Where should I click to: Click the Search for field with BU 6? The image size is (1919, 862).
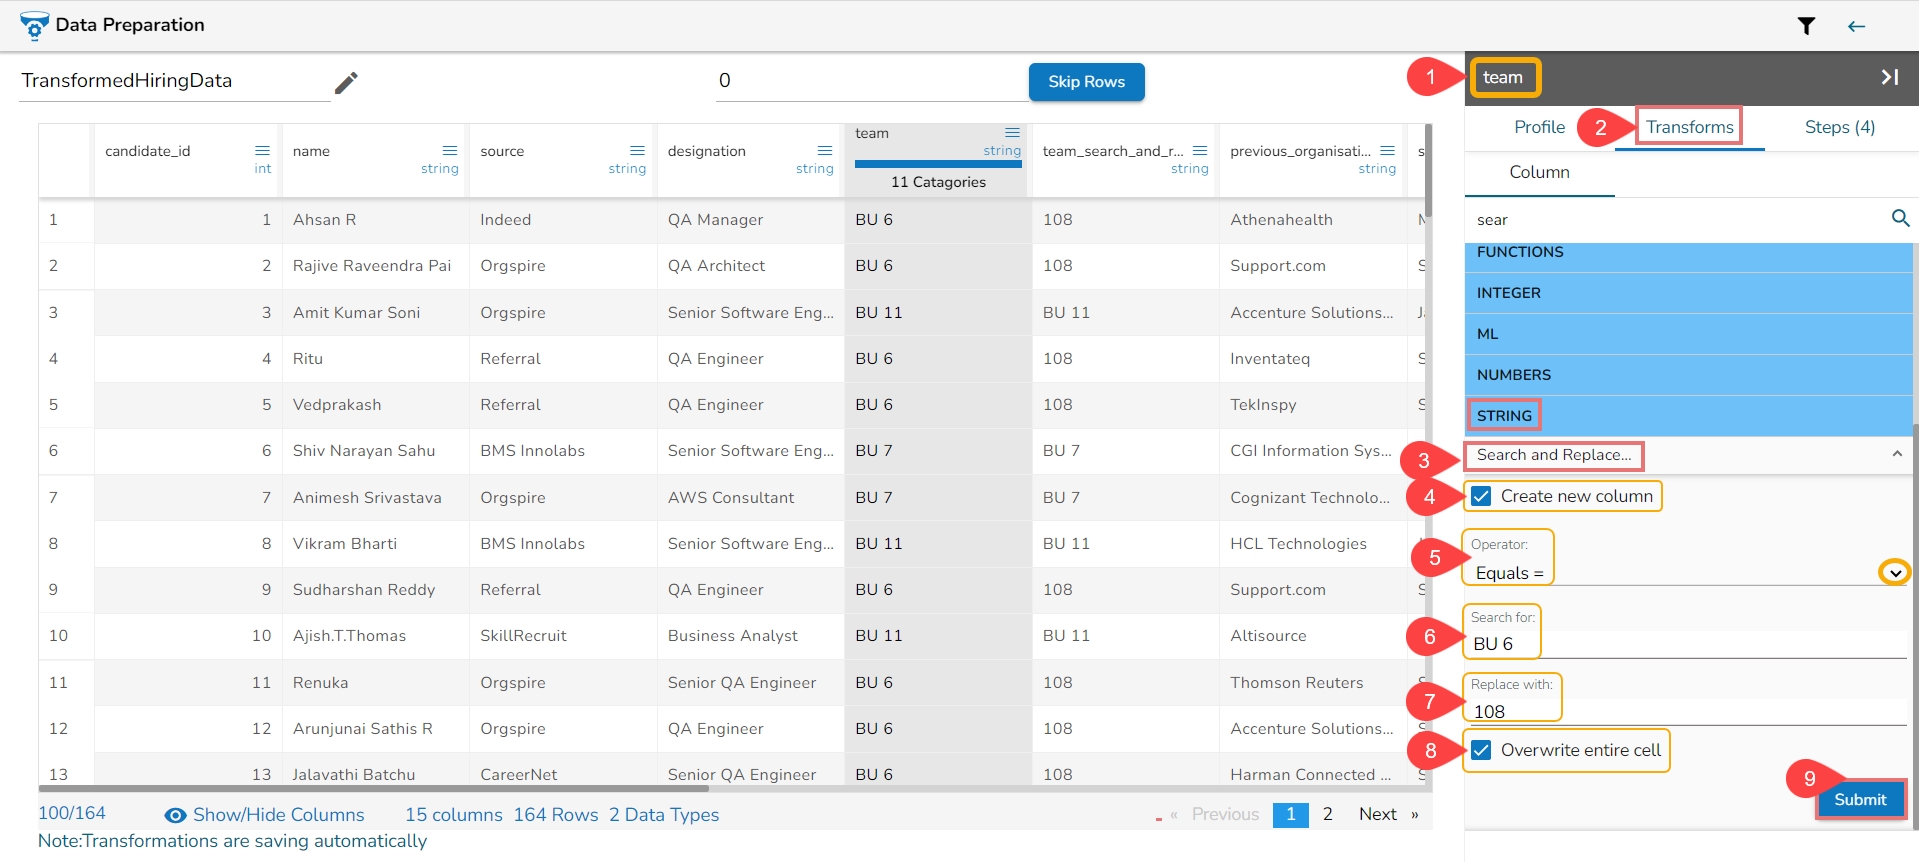(x=1688, y=644)
